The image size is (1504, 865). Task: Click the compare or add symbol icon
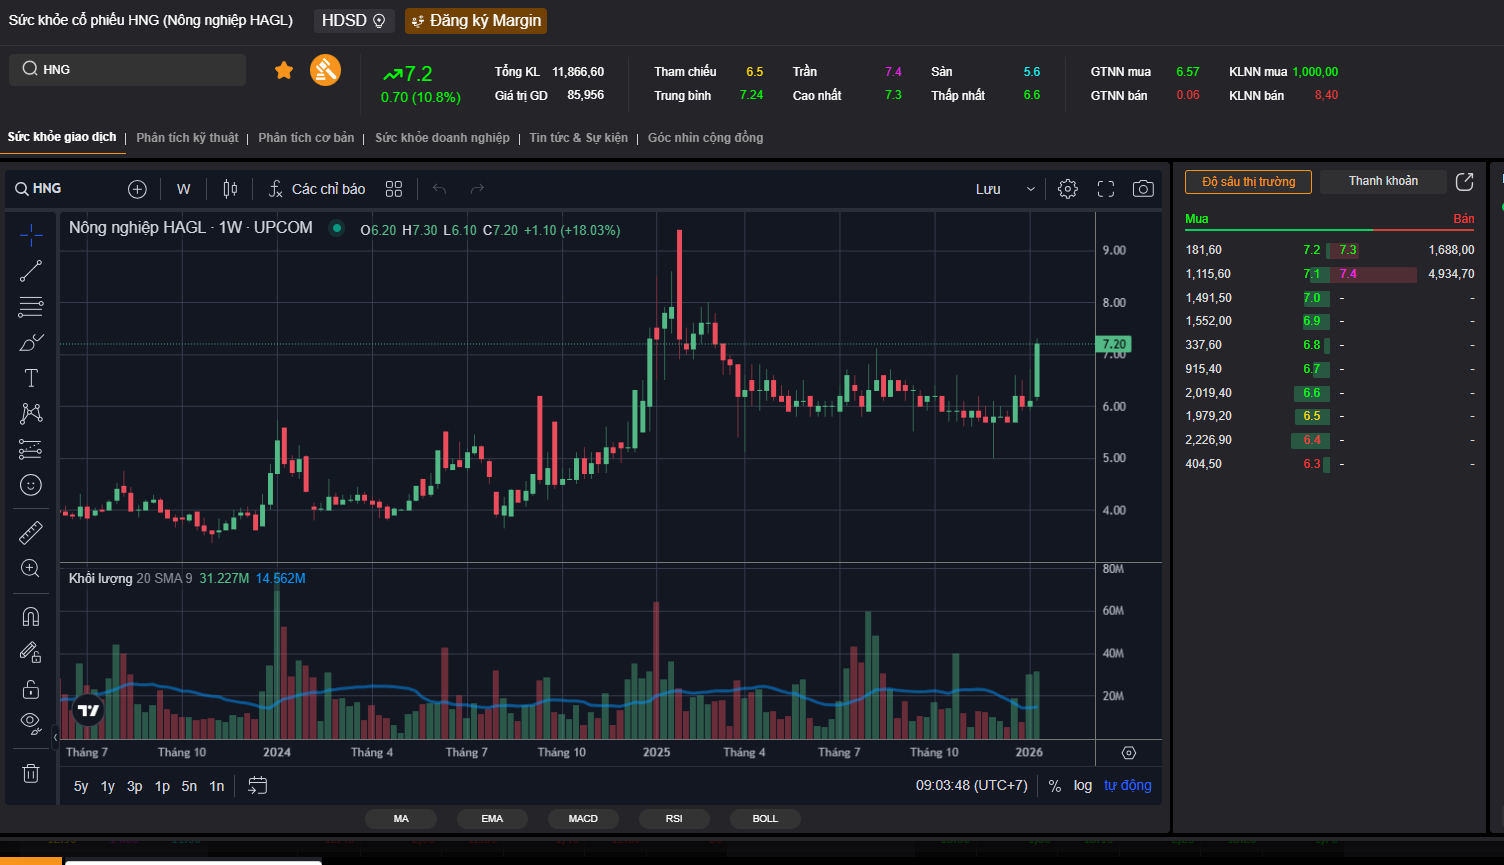pos(138,189)
